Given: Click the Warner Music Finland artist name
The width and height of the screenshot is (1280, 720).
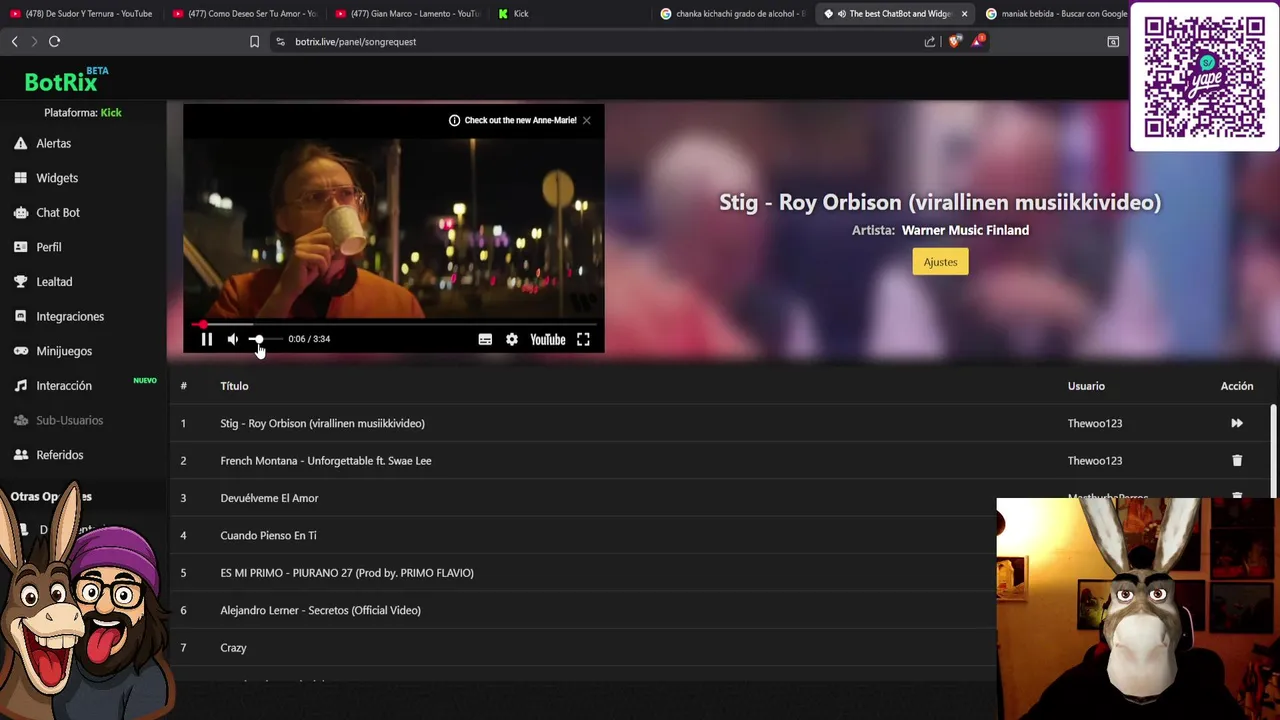Looking at the screenshot, I should 965,230.
